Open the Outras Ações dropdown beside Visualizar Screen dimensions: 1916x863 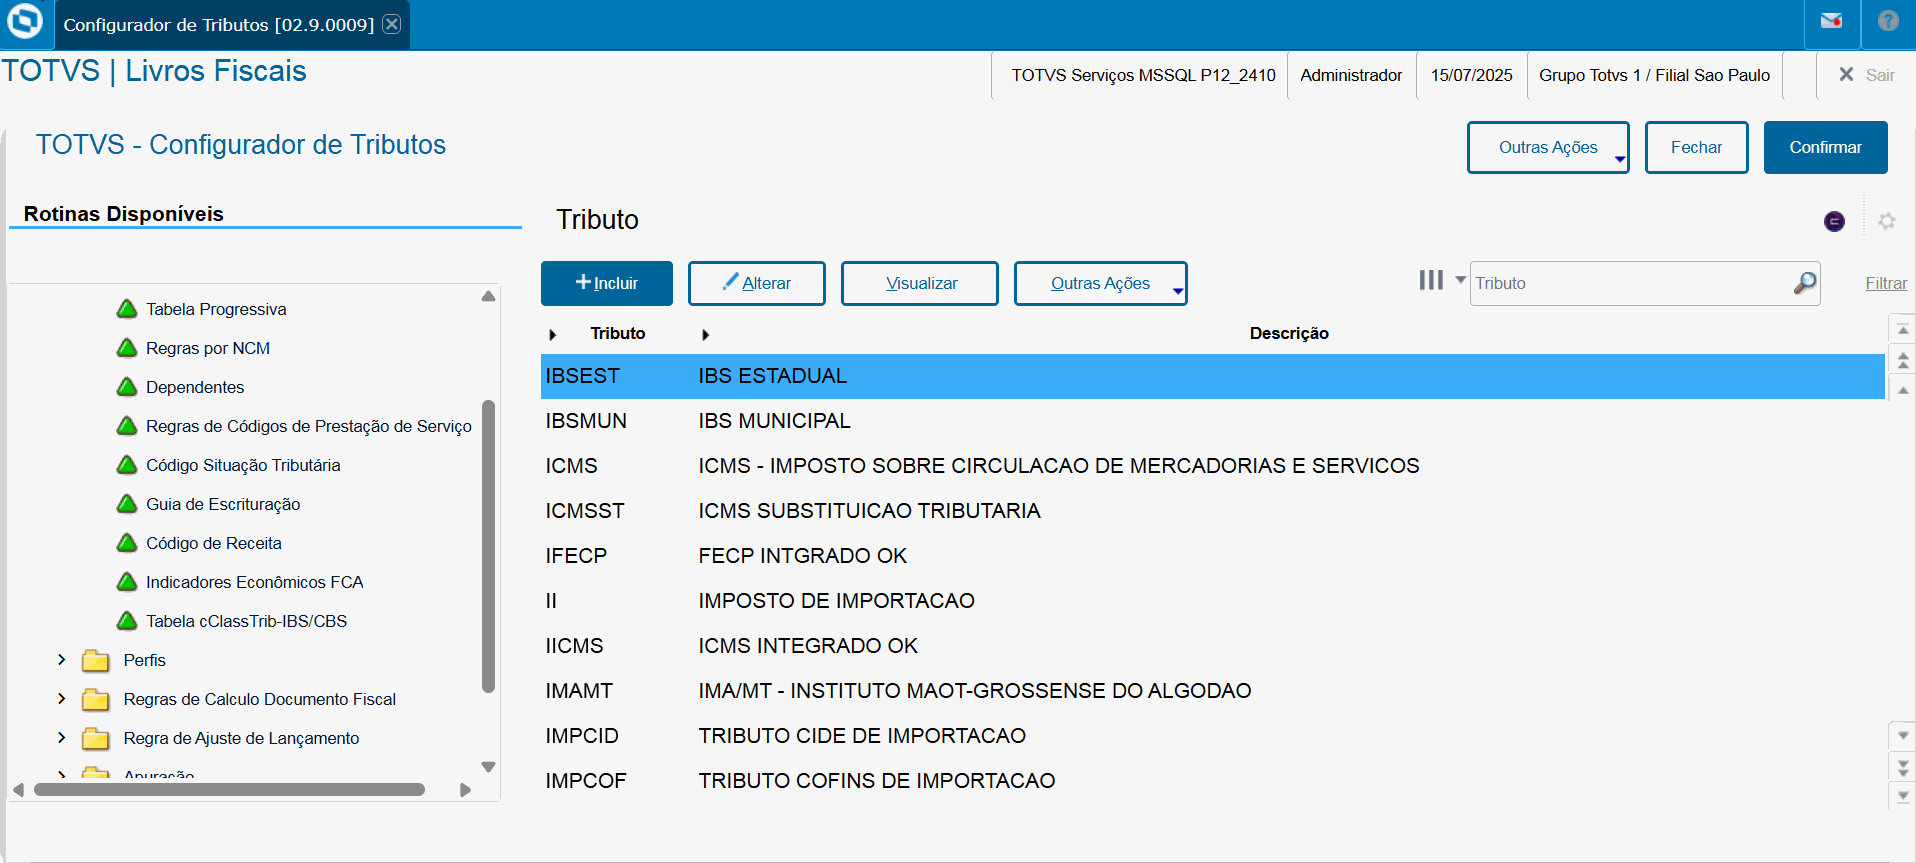coord(1101,283)
